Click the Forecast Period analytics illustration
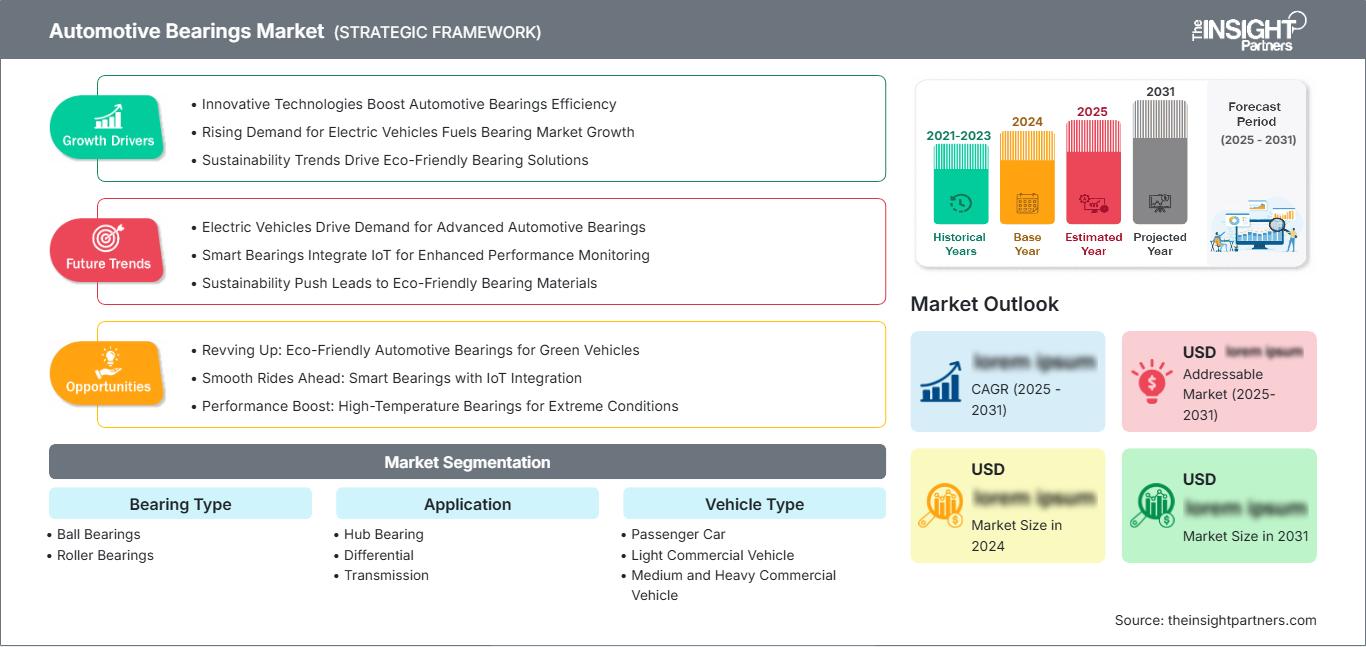Screen dimensions: 1366x647 1254,227
